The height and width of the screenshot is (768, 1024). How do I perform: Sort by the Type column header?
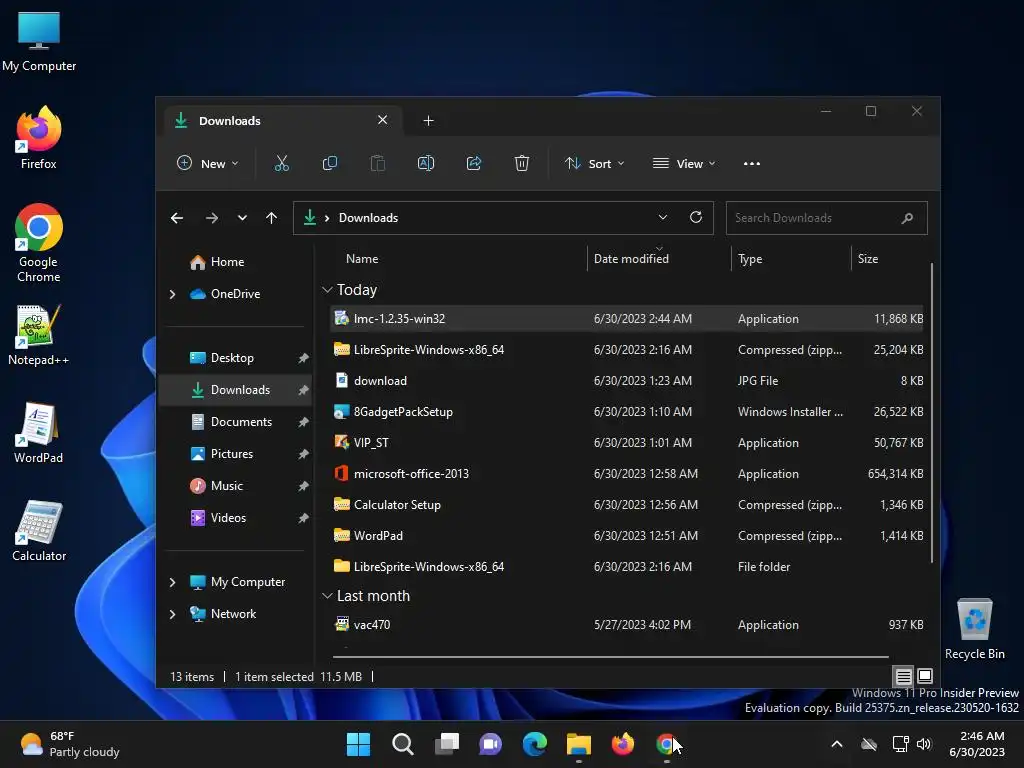(750, 259)
